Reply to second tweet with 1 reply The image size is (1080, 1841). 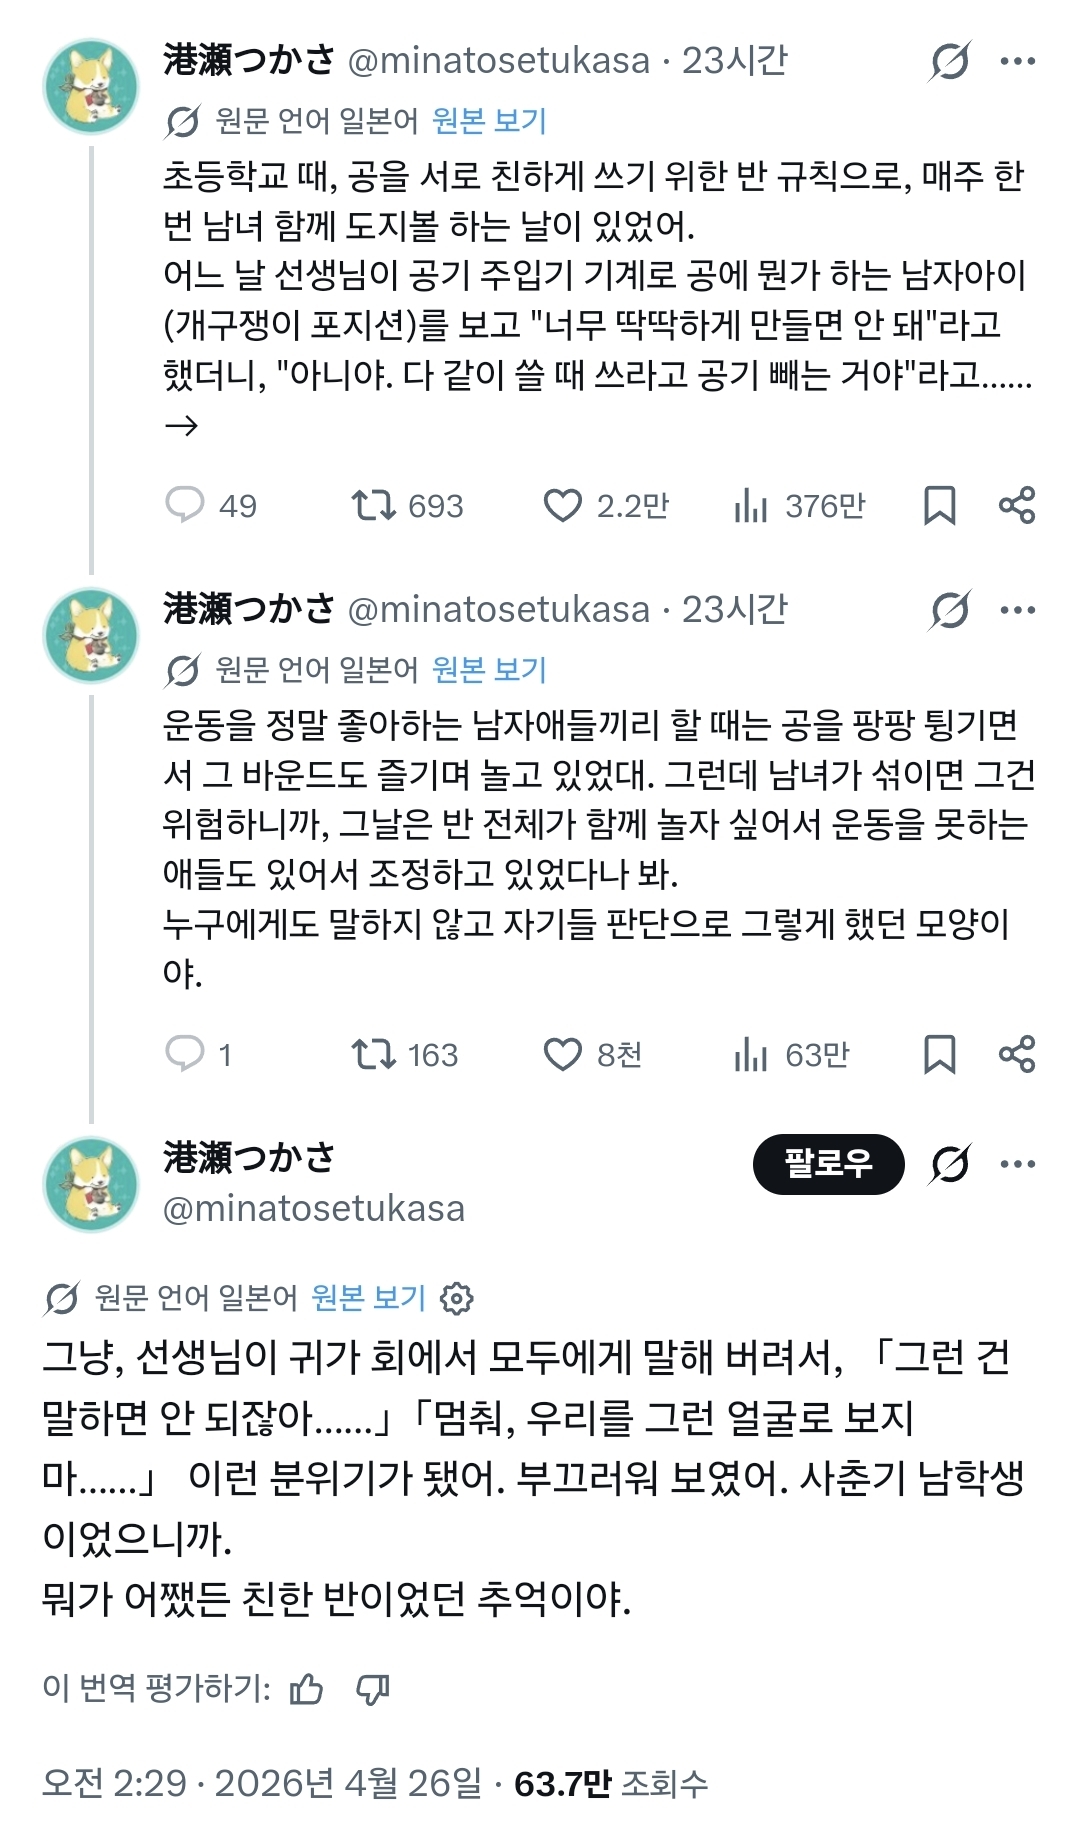pyautogui.click(x=185, y=1054)
